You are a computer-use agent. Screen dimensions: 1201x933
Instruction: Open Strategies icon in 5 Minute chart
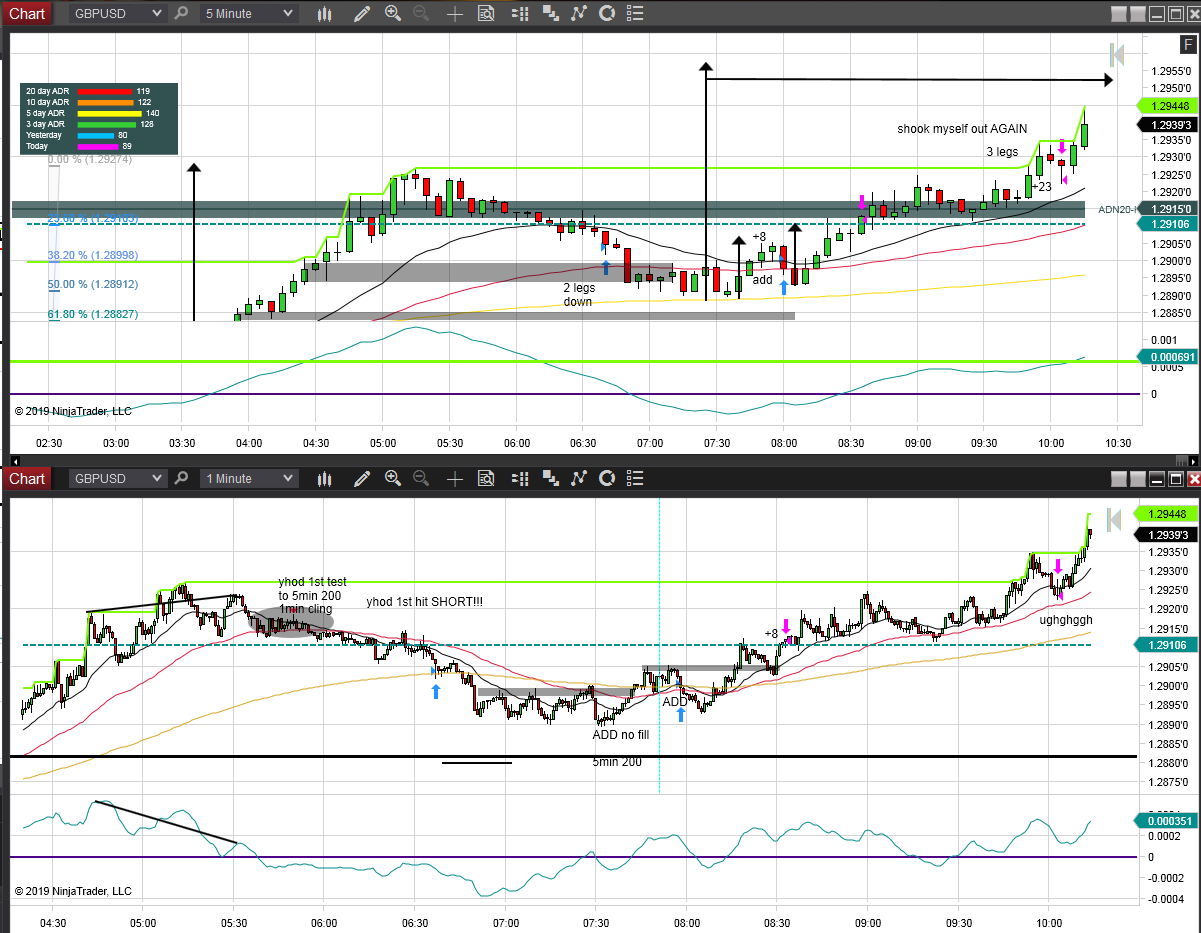tap(607, 13)
